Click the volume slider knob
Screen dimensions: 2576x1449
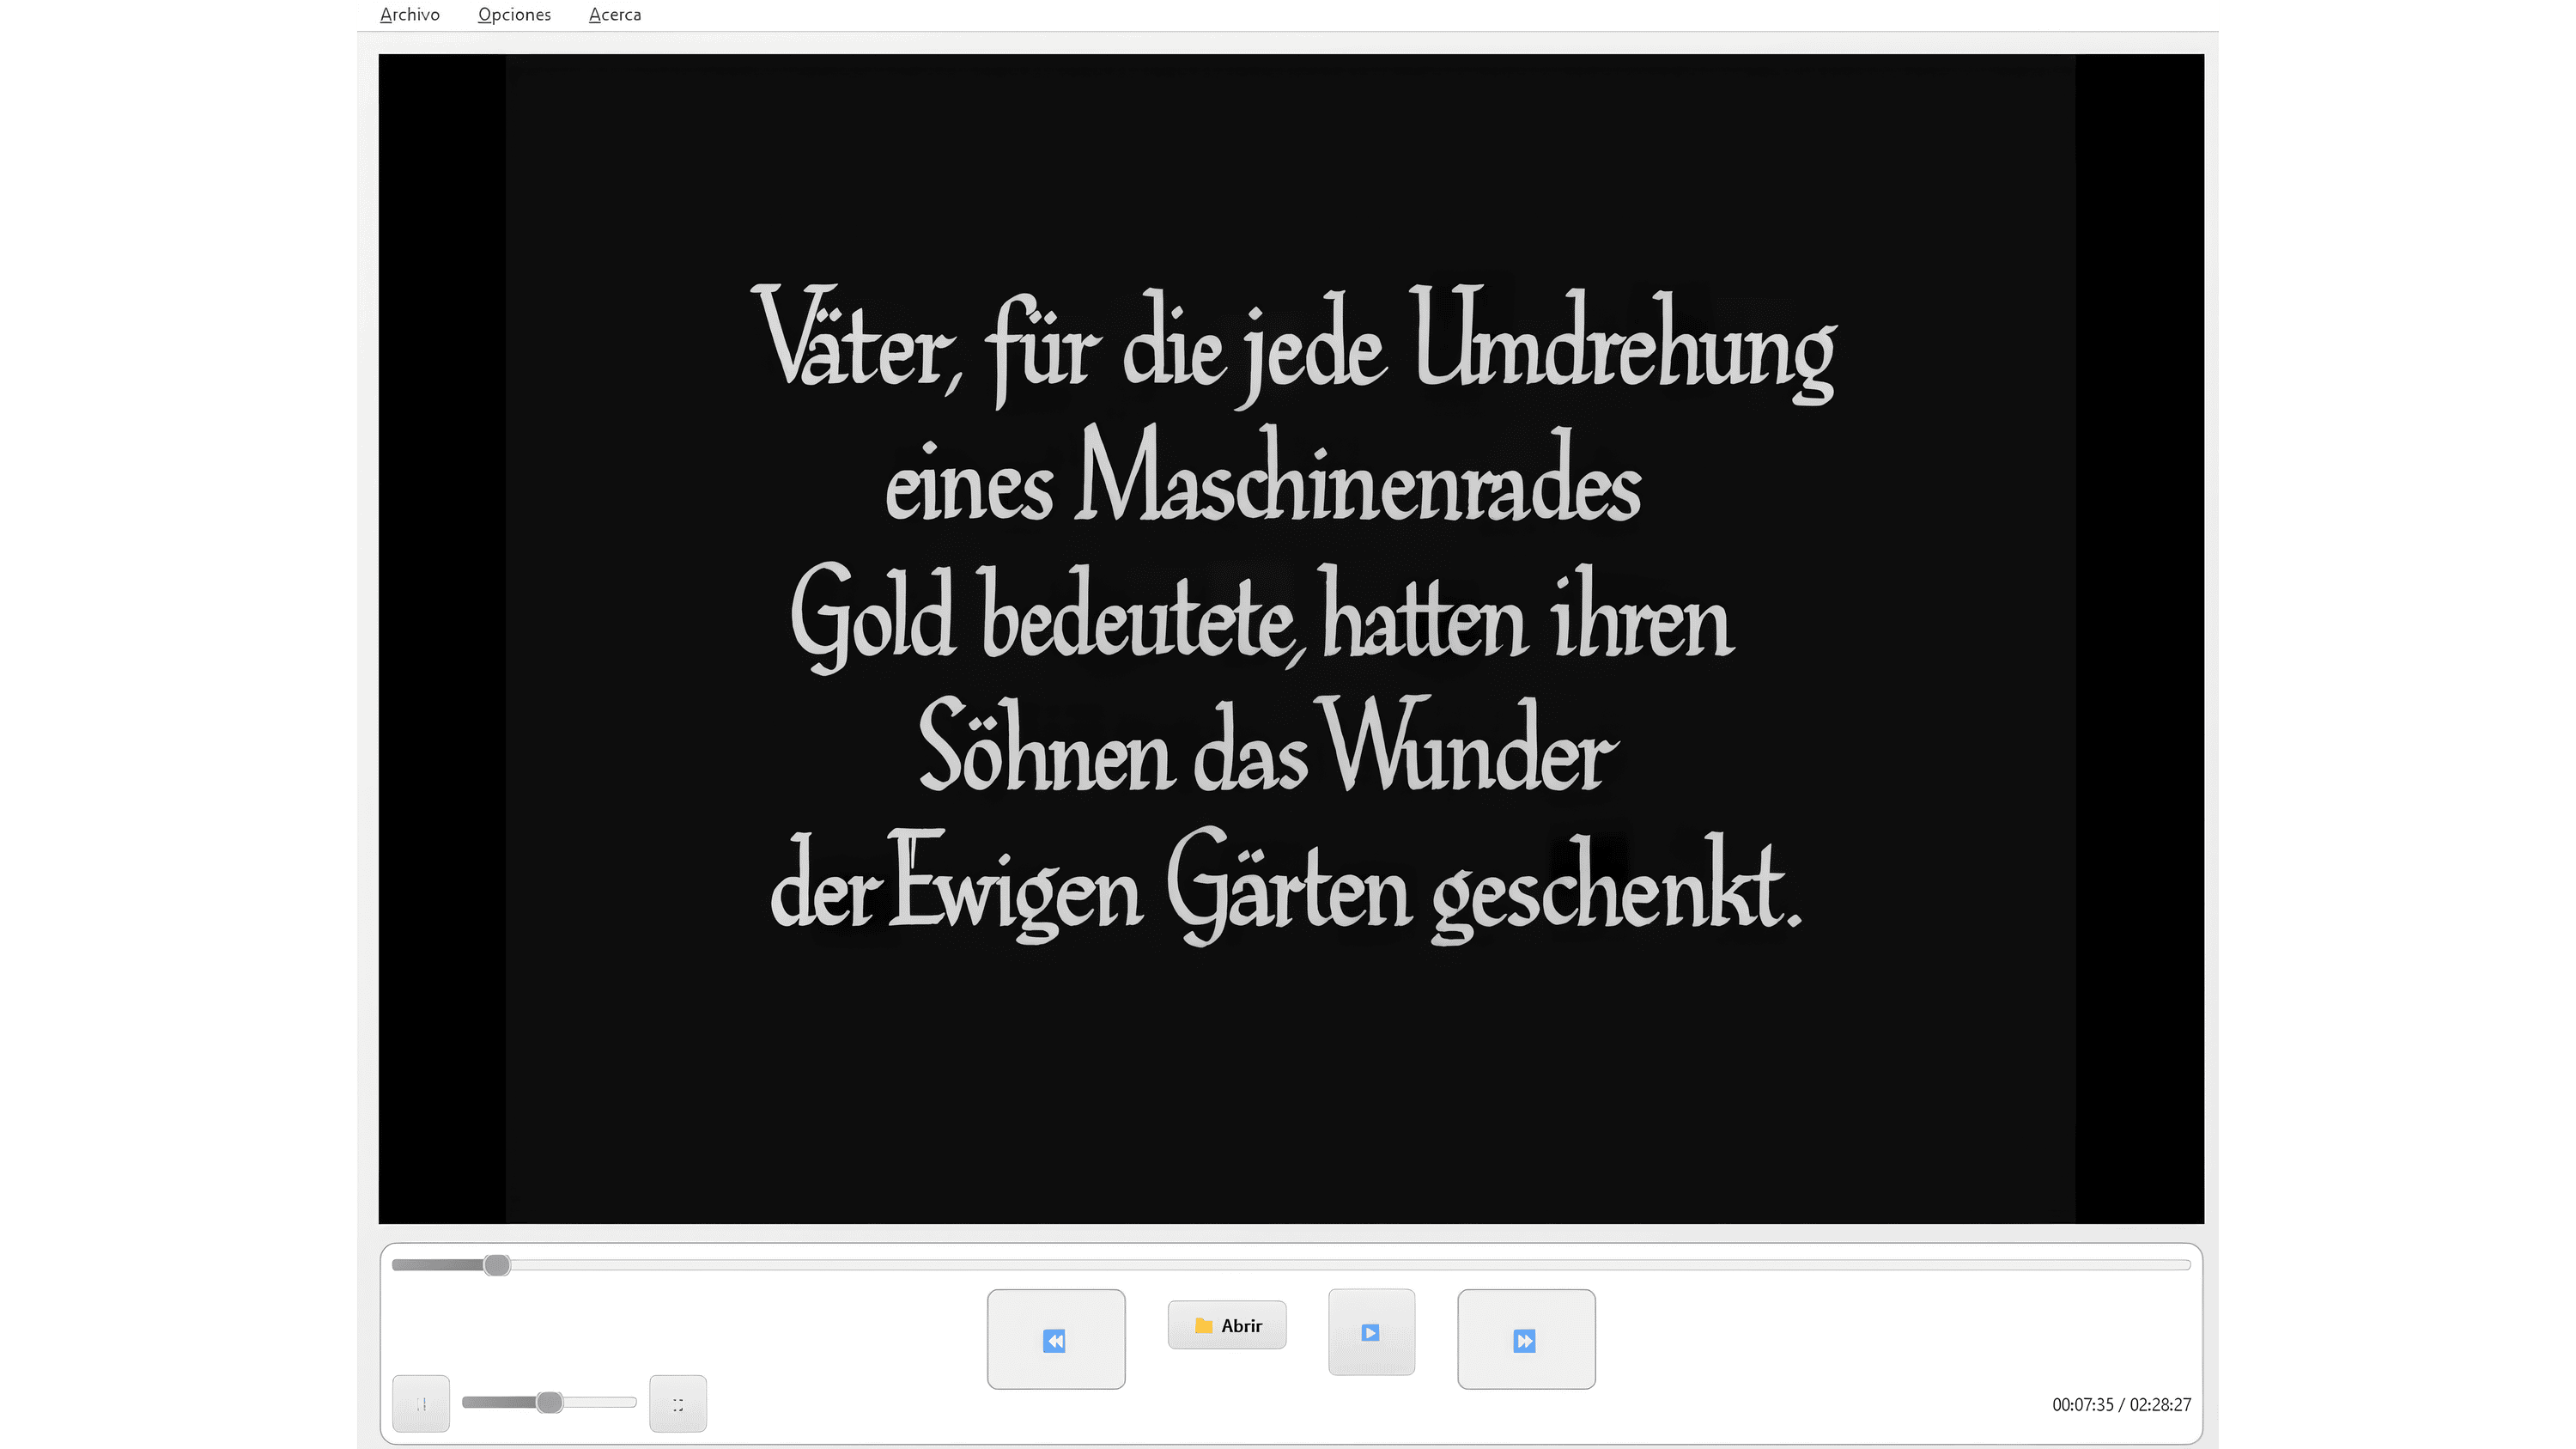[549, 1402]
